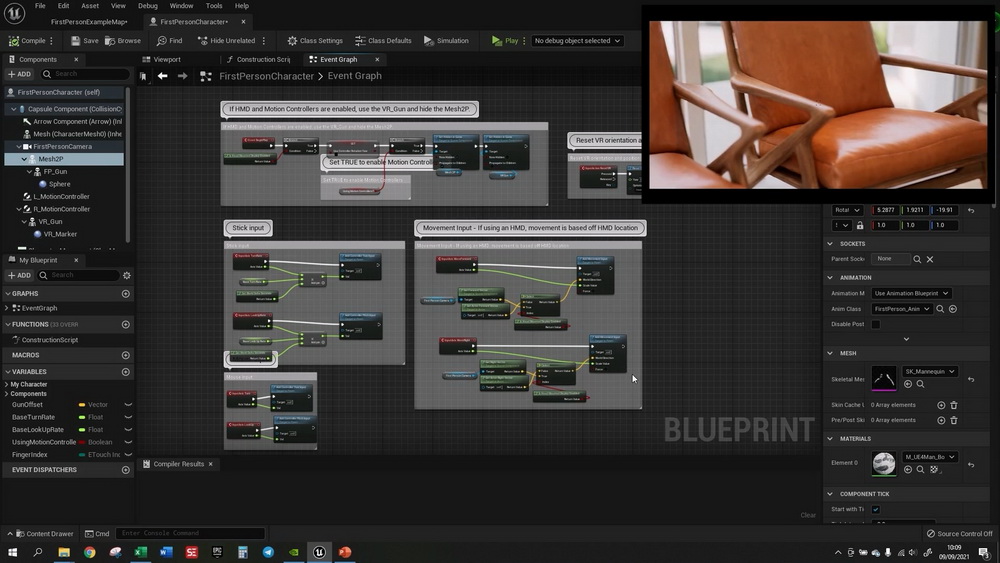This screenshot has width=1000, height=563.
Task: Save the blueprint
Action: [85, 41]
